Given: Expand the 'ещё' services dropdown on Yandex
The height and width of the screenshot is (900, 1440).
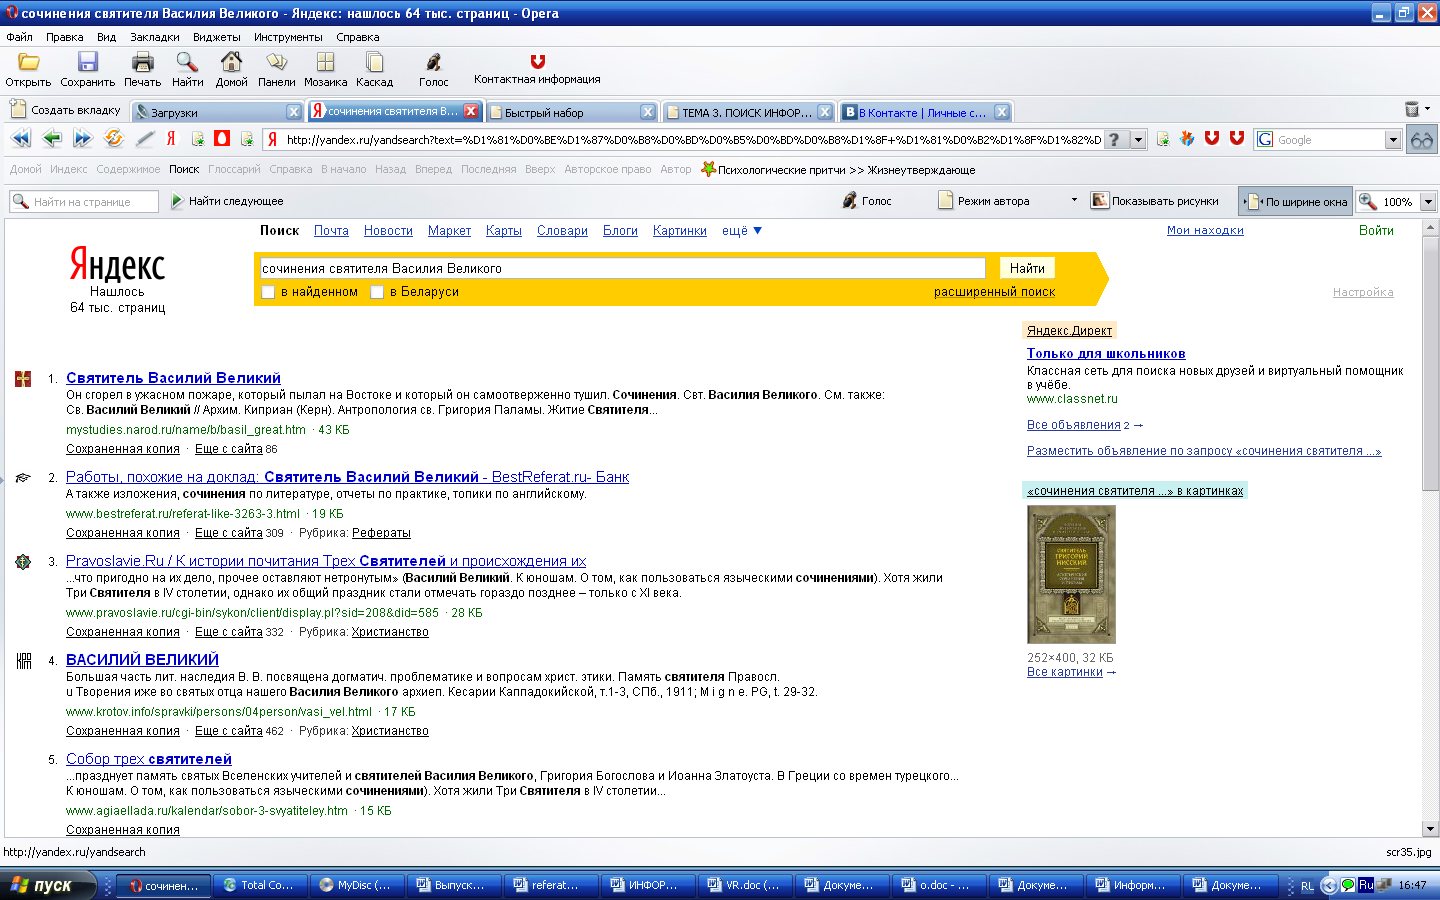Looking at the screenshot, I should (x=741, y=231).
